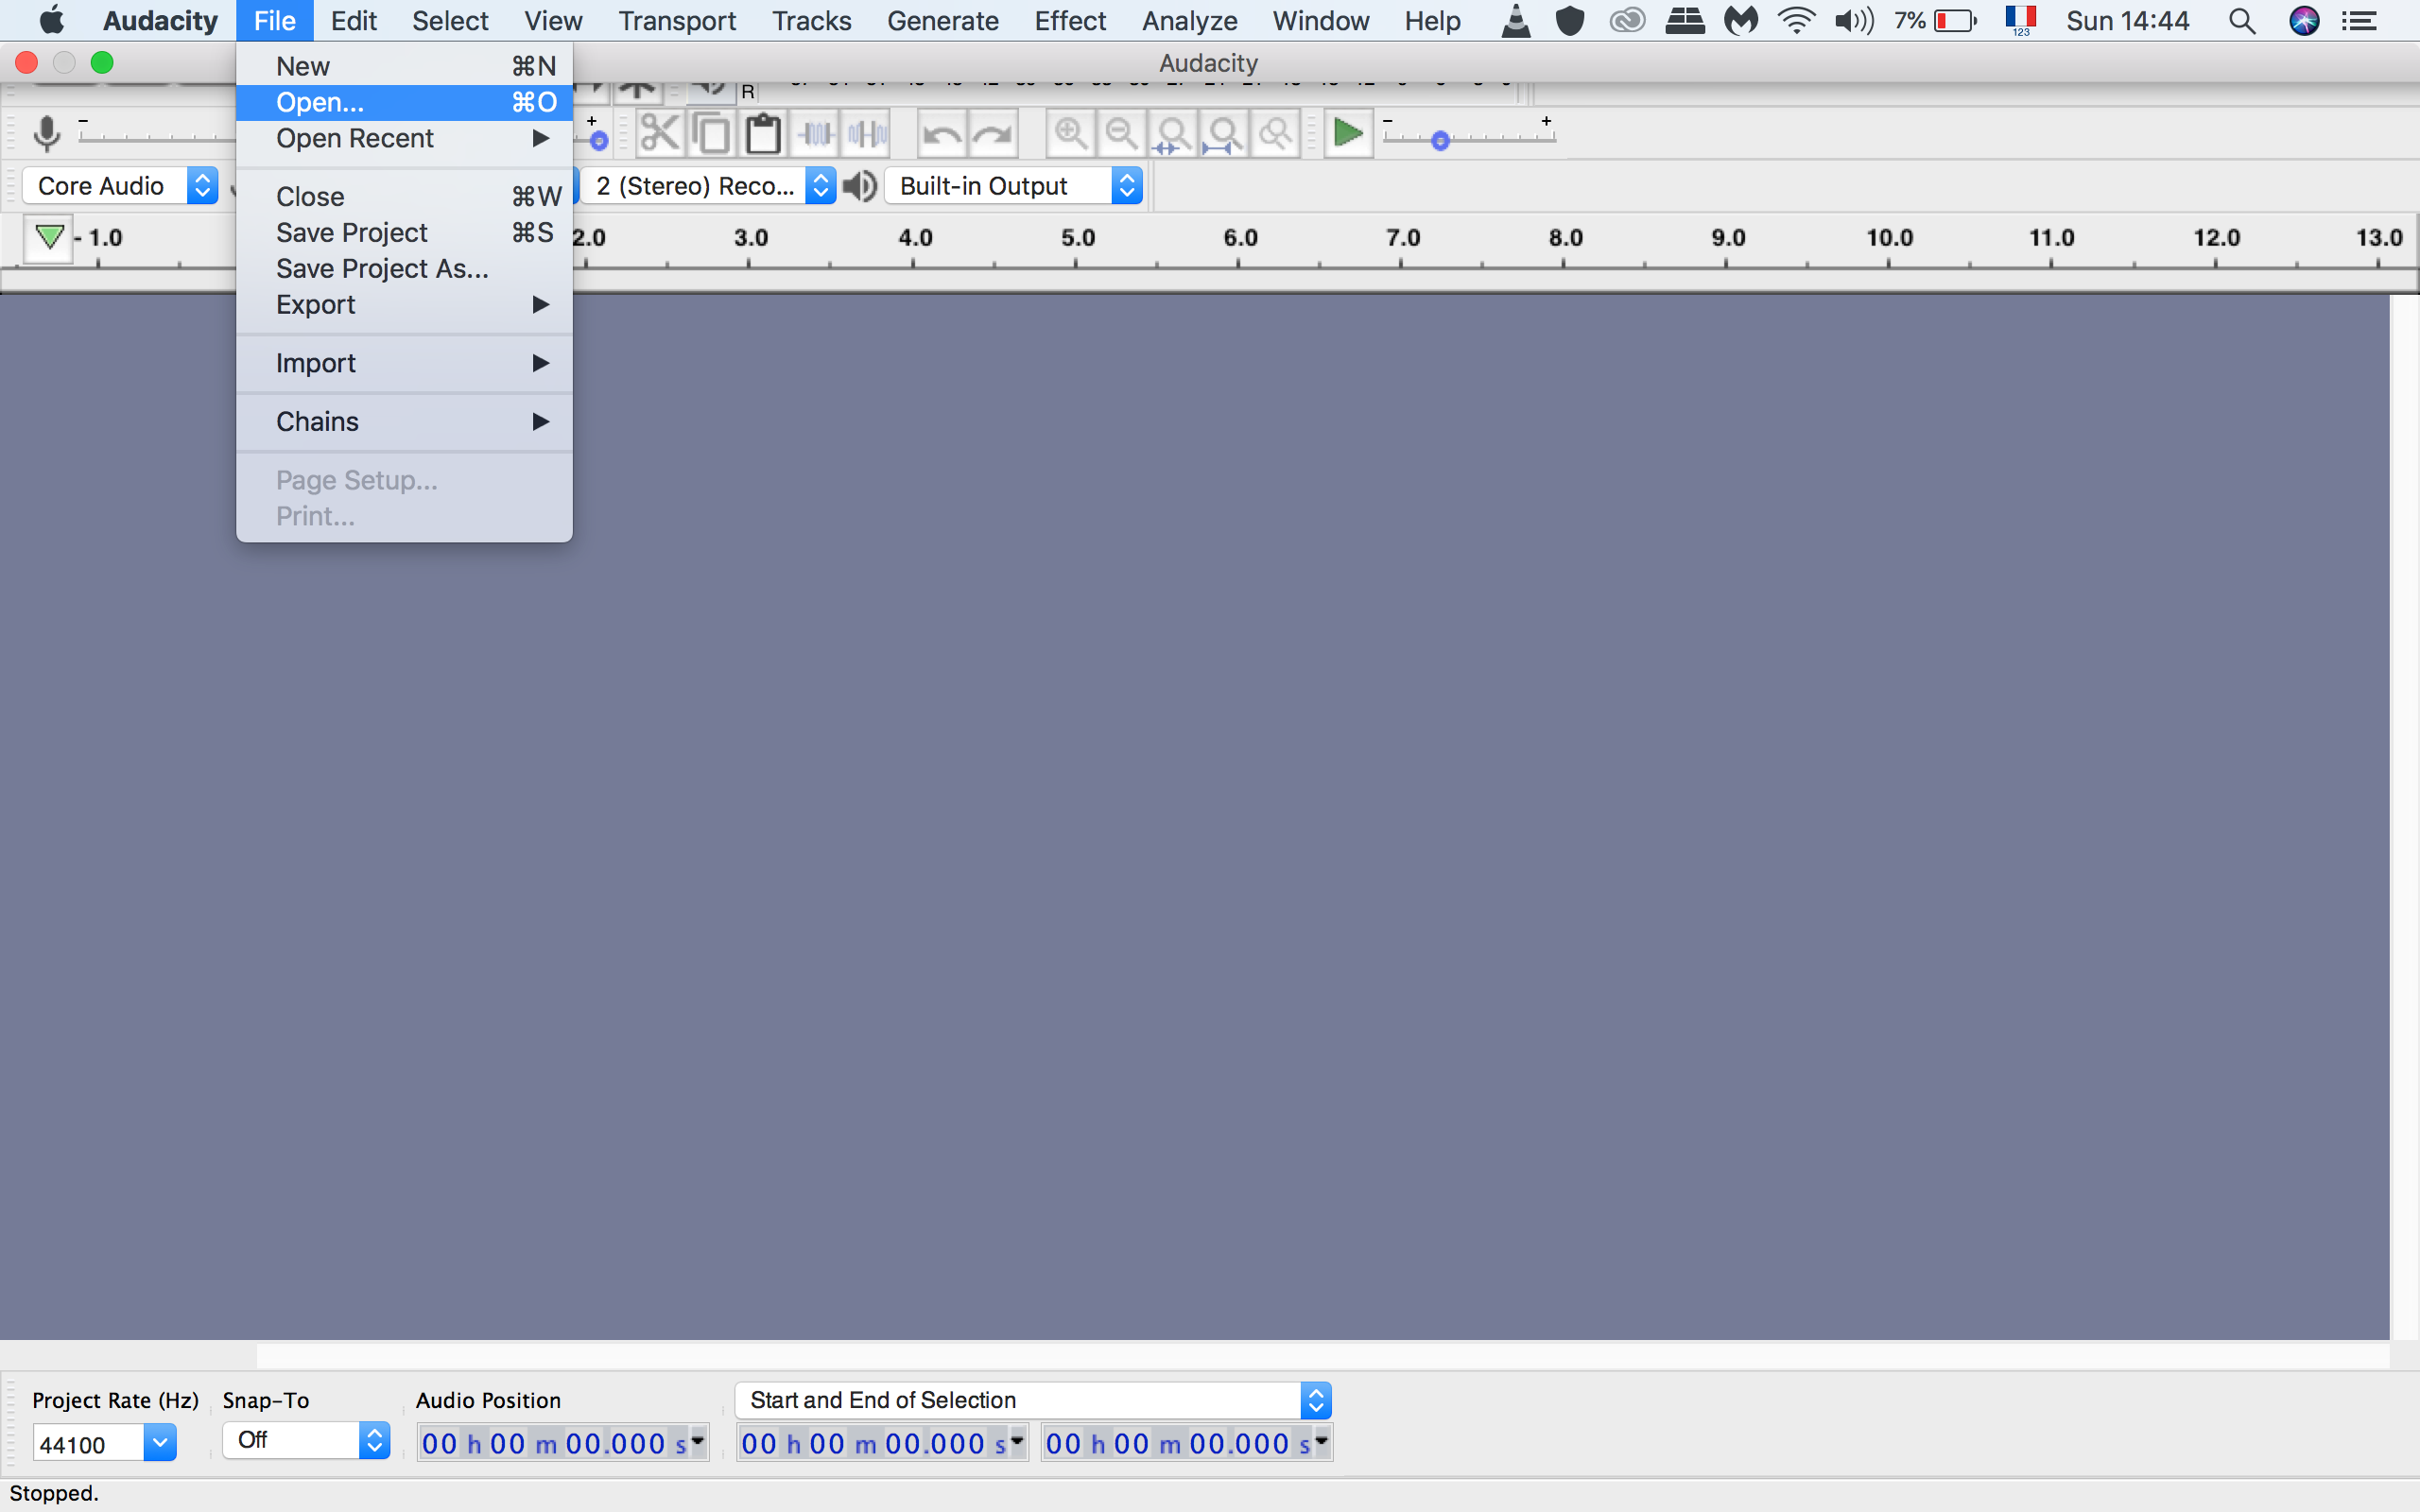Click the selection start time field
Viewport: 2420px width, 1512px height.
(x=882, y=1443)
